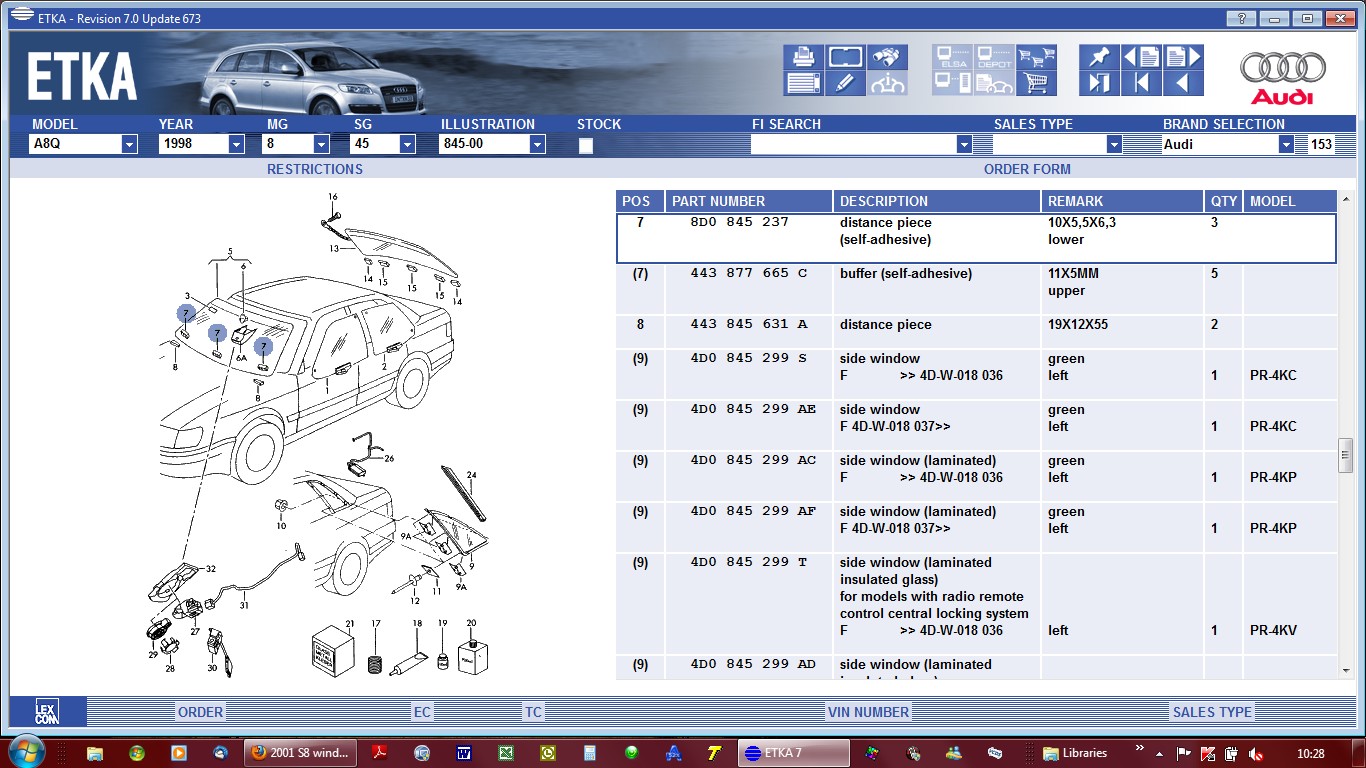Click the PART NUMBER column header
1366x768 pixels.
[x=749, y=201]
